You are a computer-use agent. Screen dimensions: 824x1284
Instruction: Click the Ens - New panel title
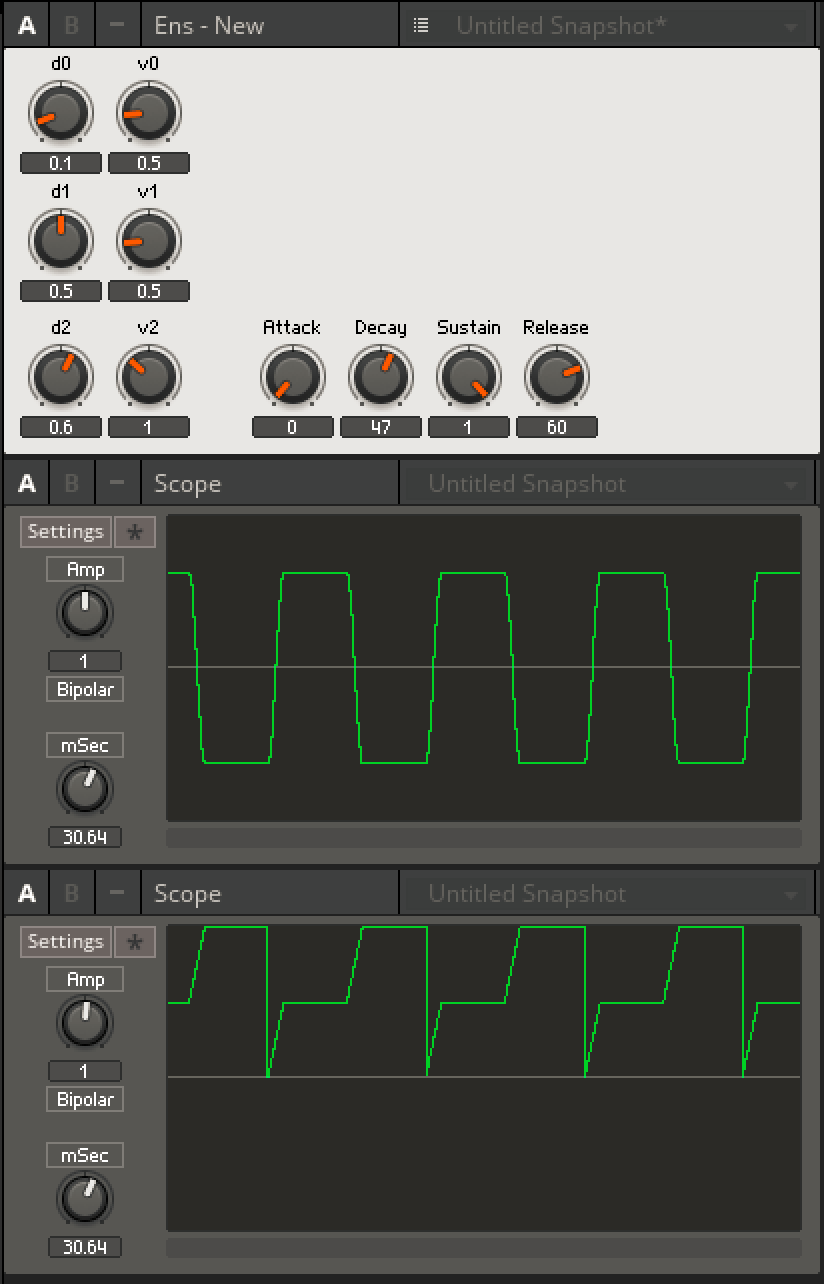[209, 25]
